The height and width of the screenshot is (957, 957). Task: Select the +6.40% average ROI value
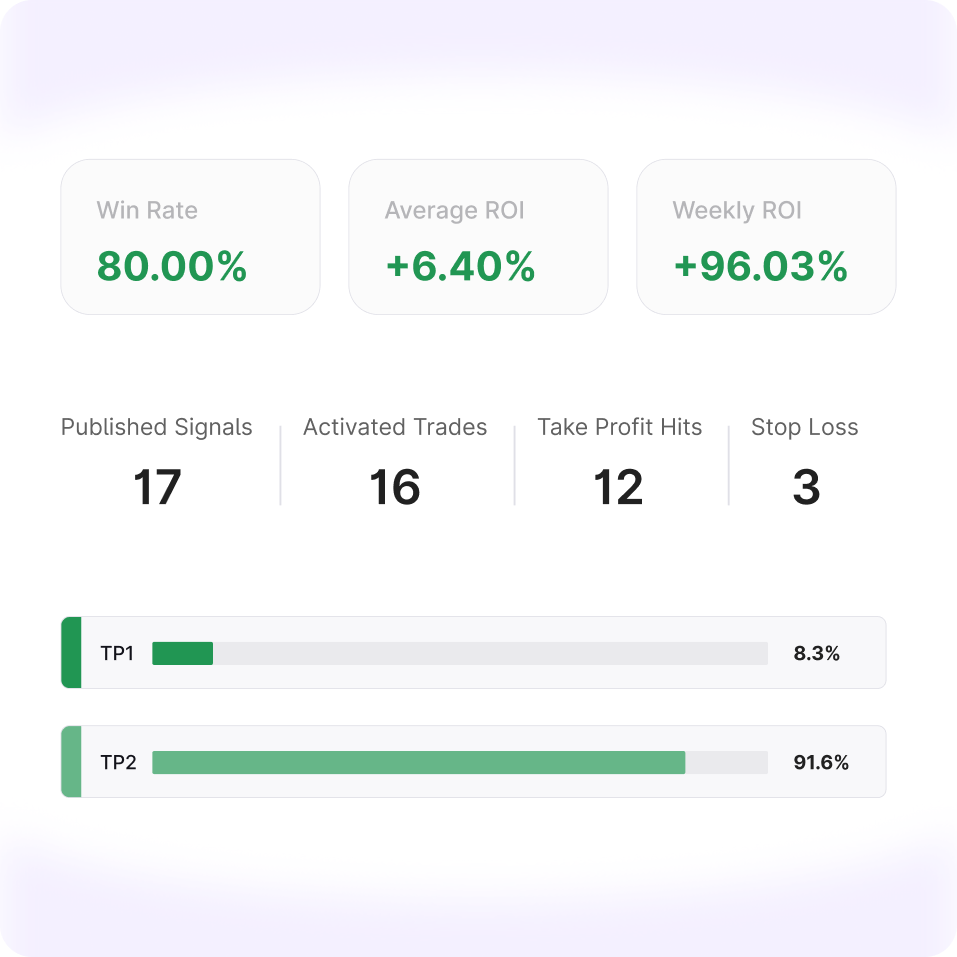(x=460, y=267)
